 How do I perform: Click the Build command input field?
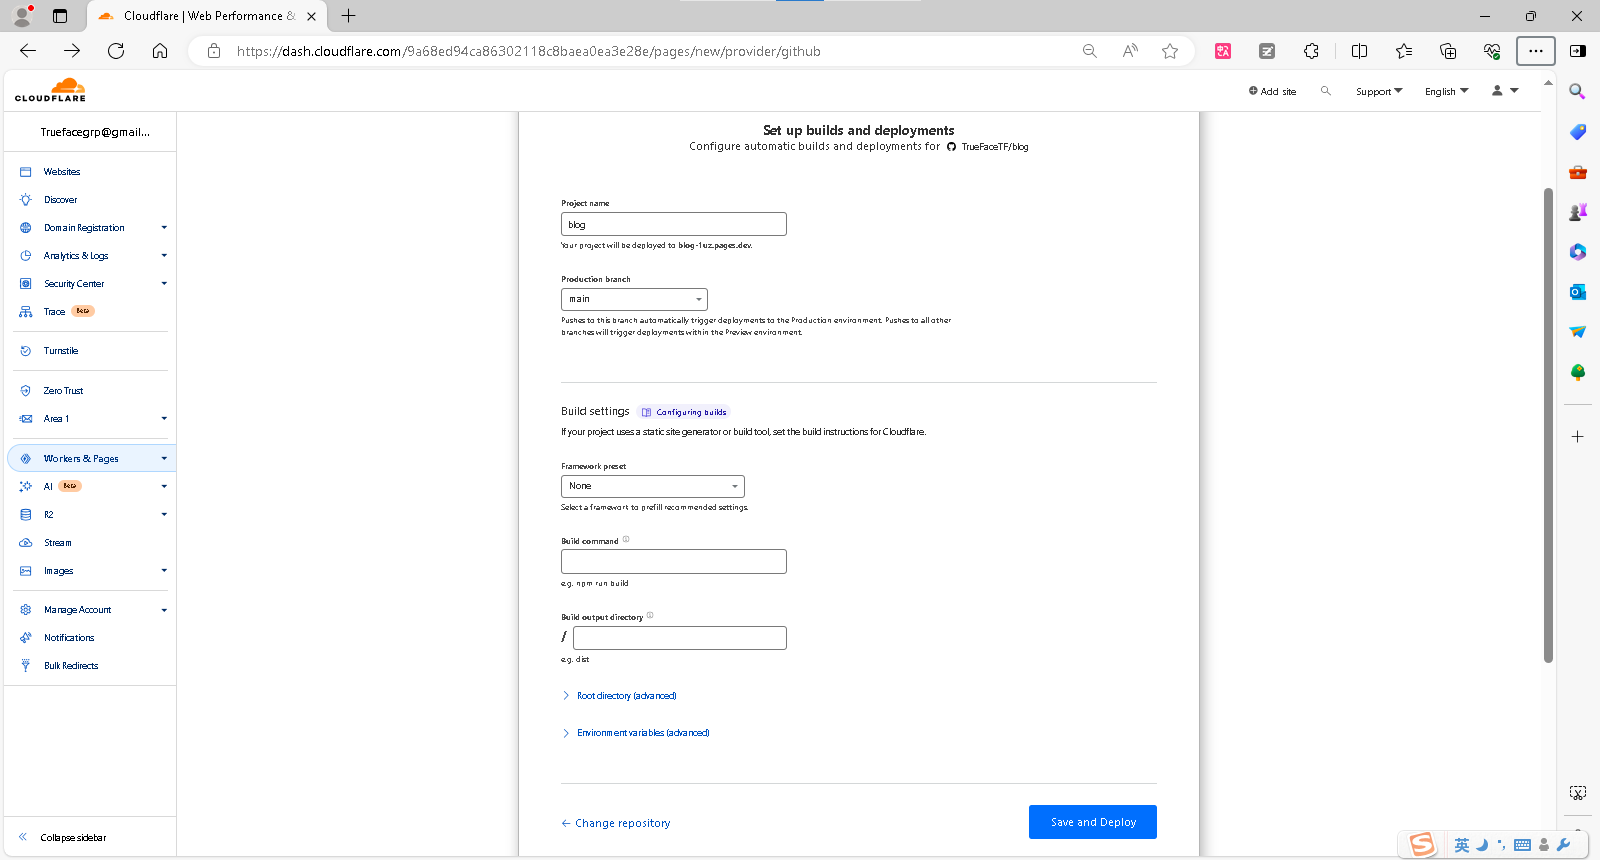(x=673, y=562)
